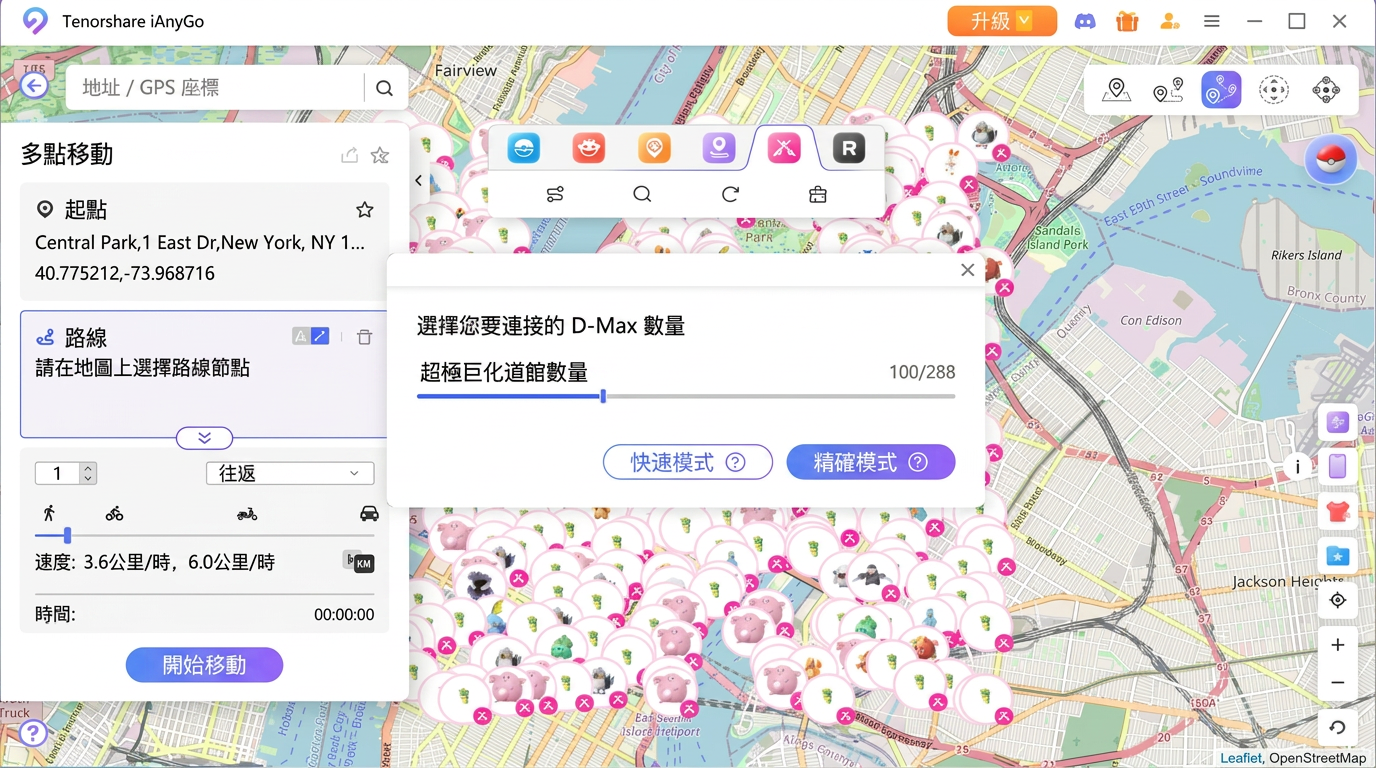The image size is (1376, 768).
Task: Switch to the black R tab
Action: pos(849,148)
